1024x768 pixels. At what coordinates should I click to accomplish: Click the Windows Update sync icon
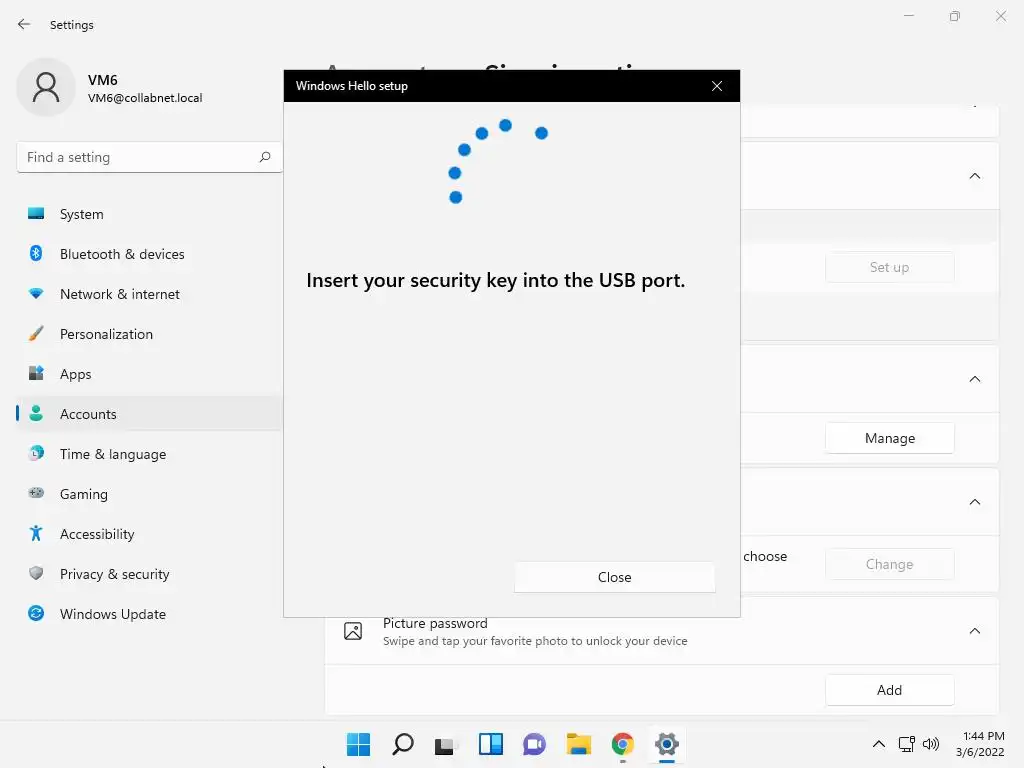coord(36,613)
